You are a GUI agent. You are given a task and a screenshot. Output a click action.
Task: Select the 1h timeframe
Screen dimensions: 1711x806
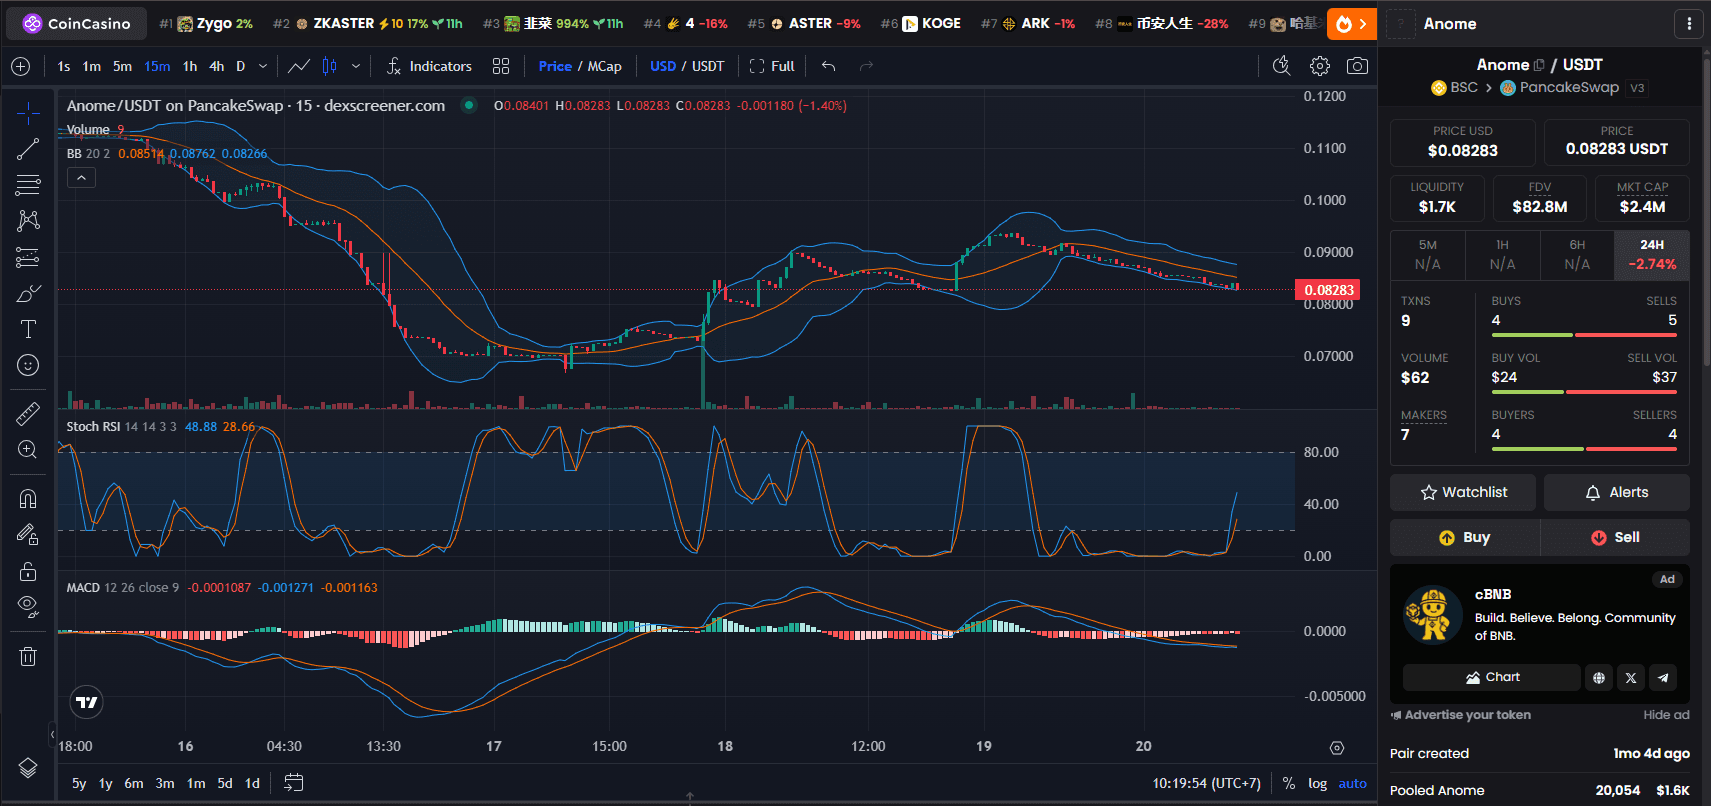coord(190,66)
